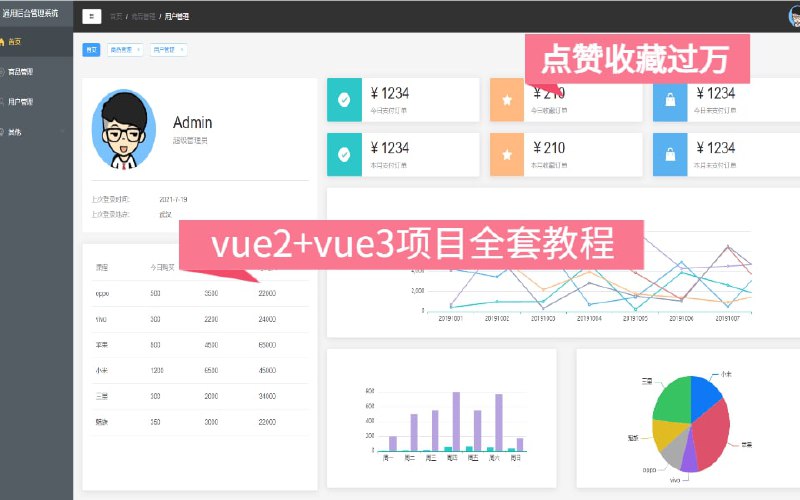
Task: Select the blue 首页 tag tab
Action: click(x=91, y=49)
